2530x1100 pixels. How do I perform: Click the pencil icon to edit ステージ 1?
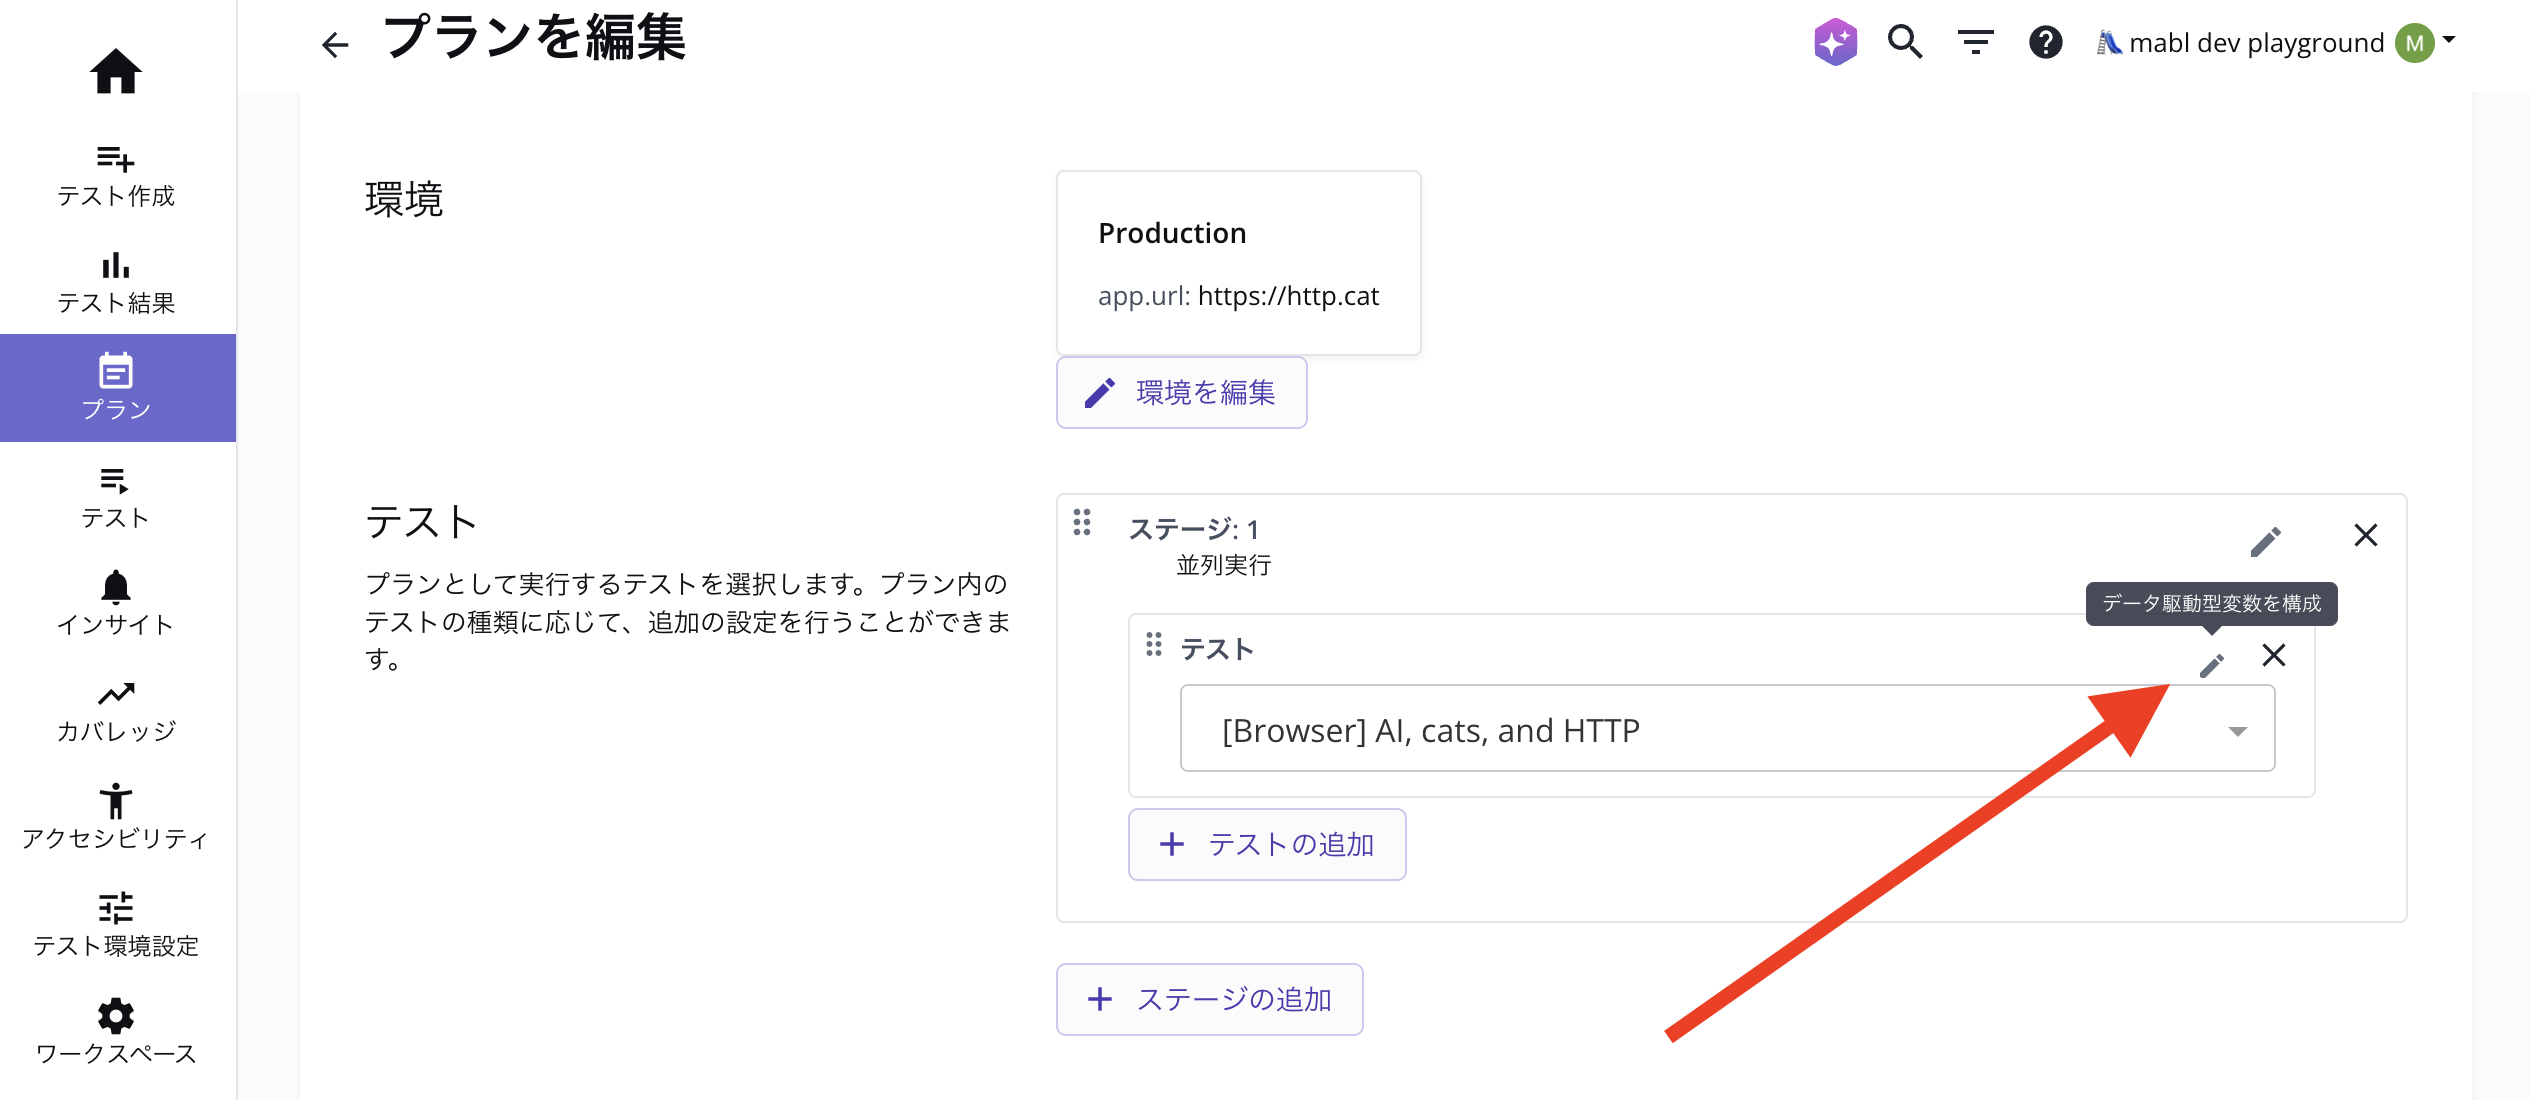pos(2266,540)
